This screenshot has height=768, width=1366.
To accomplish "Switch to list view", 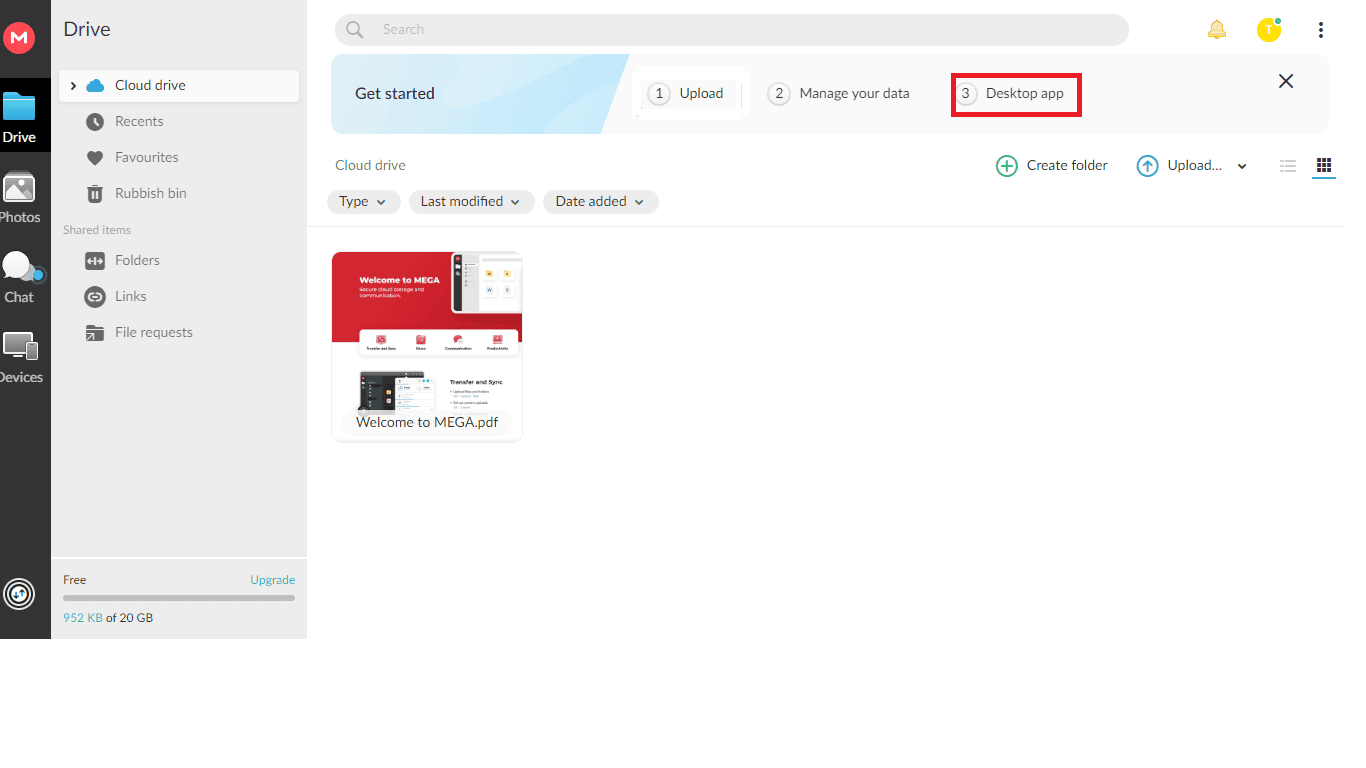I will 1288,166.
